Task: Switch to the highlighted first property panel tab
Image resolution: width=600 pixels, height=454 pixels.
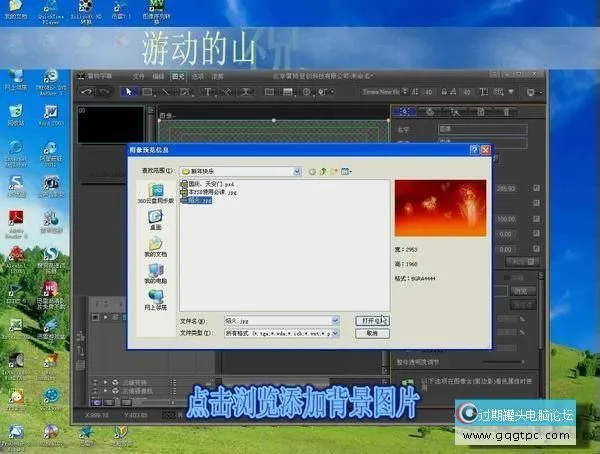Action: click(405, 111)
